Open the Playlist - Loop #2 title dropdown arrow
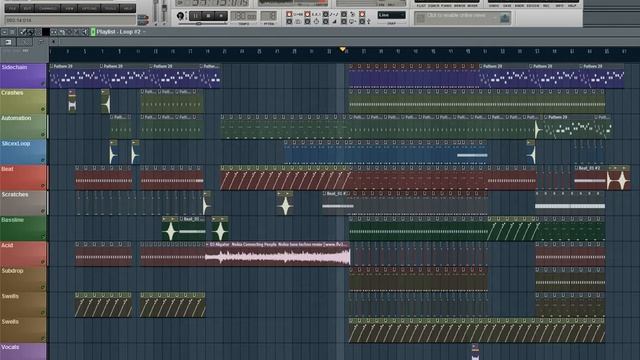 pyautogui.click(x=144, y=32)
